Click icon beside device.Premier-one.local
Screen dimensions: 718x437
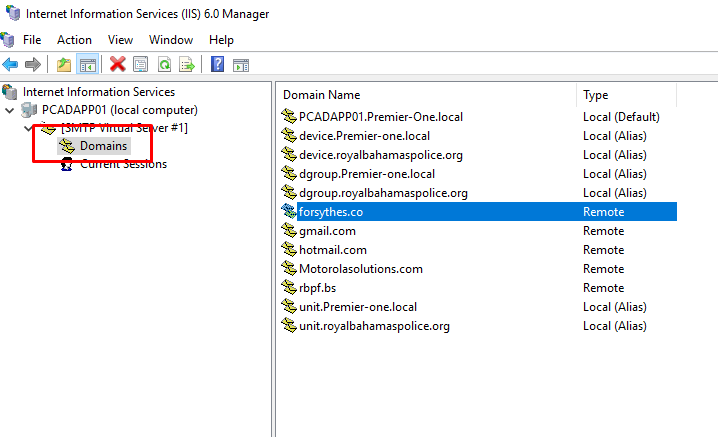(x=289, y=136)
